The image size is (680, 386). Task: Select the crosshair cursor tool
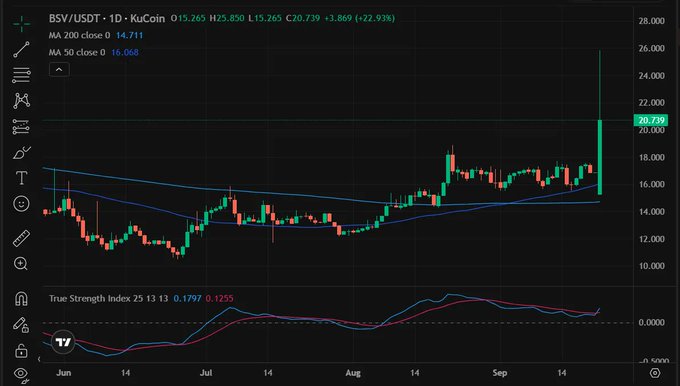(x=21, y=24)
